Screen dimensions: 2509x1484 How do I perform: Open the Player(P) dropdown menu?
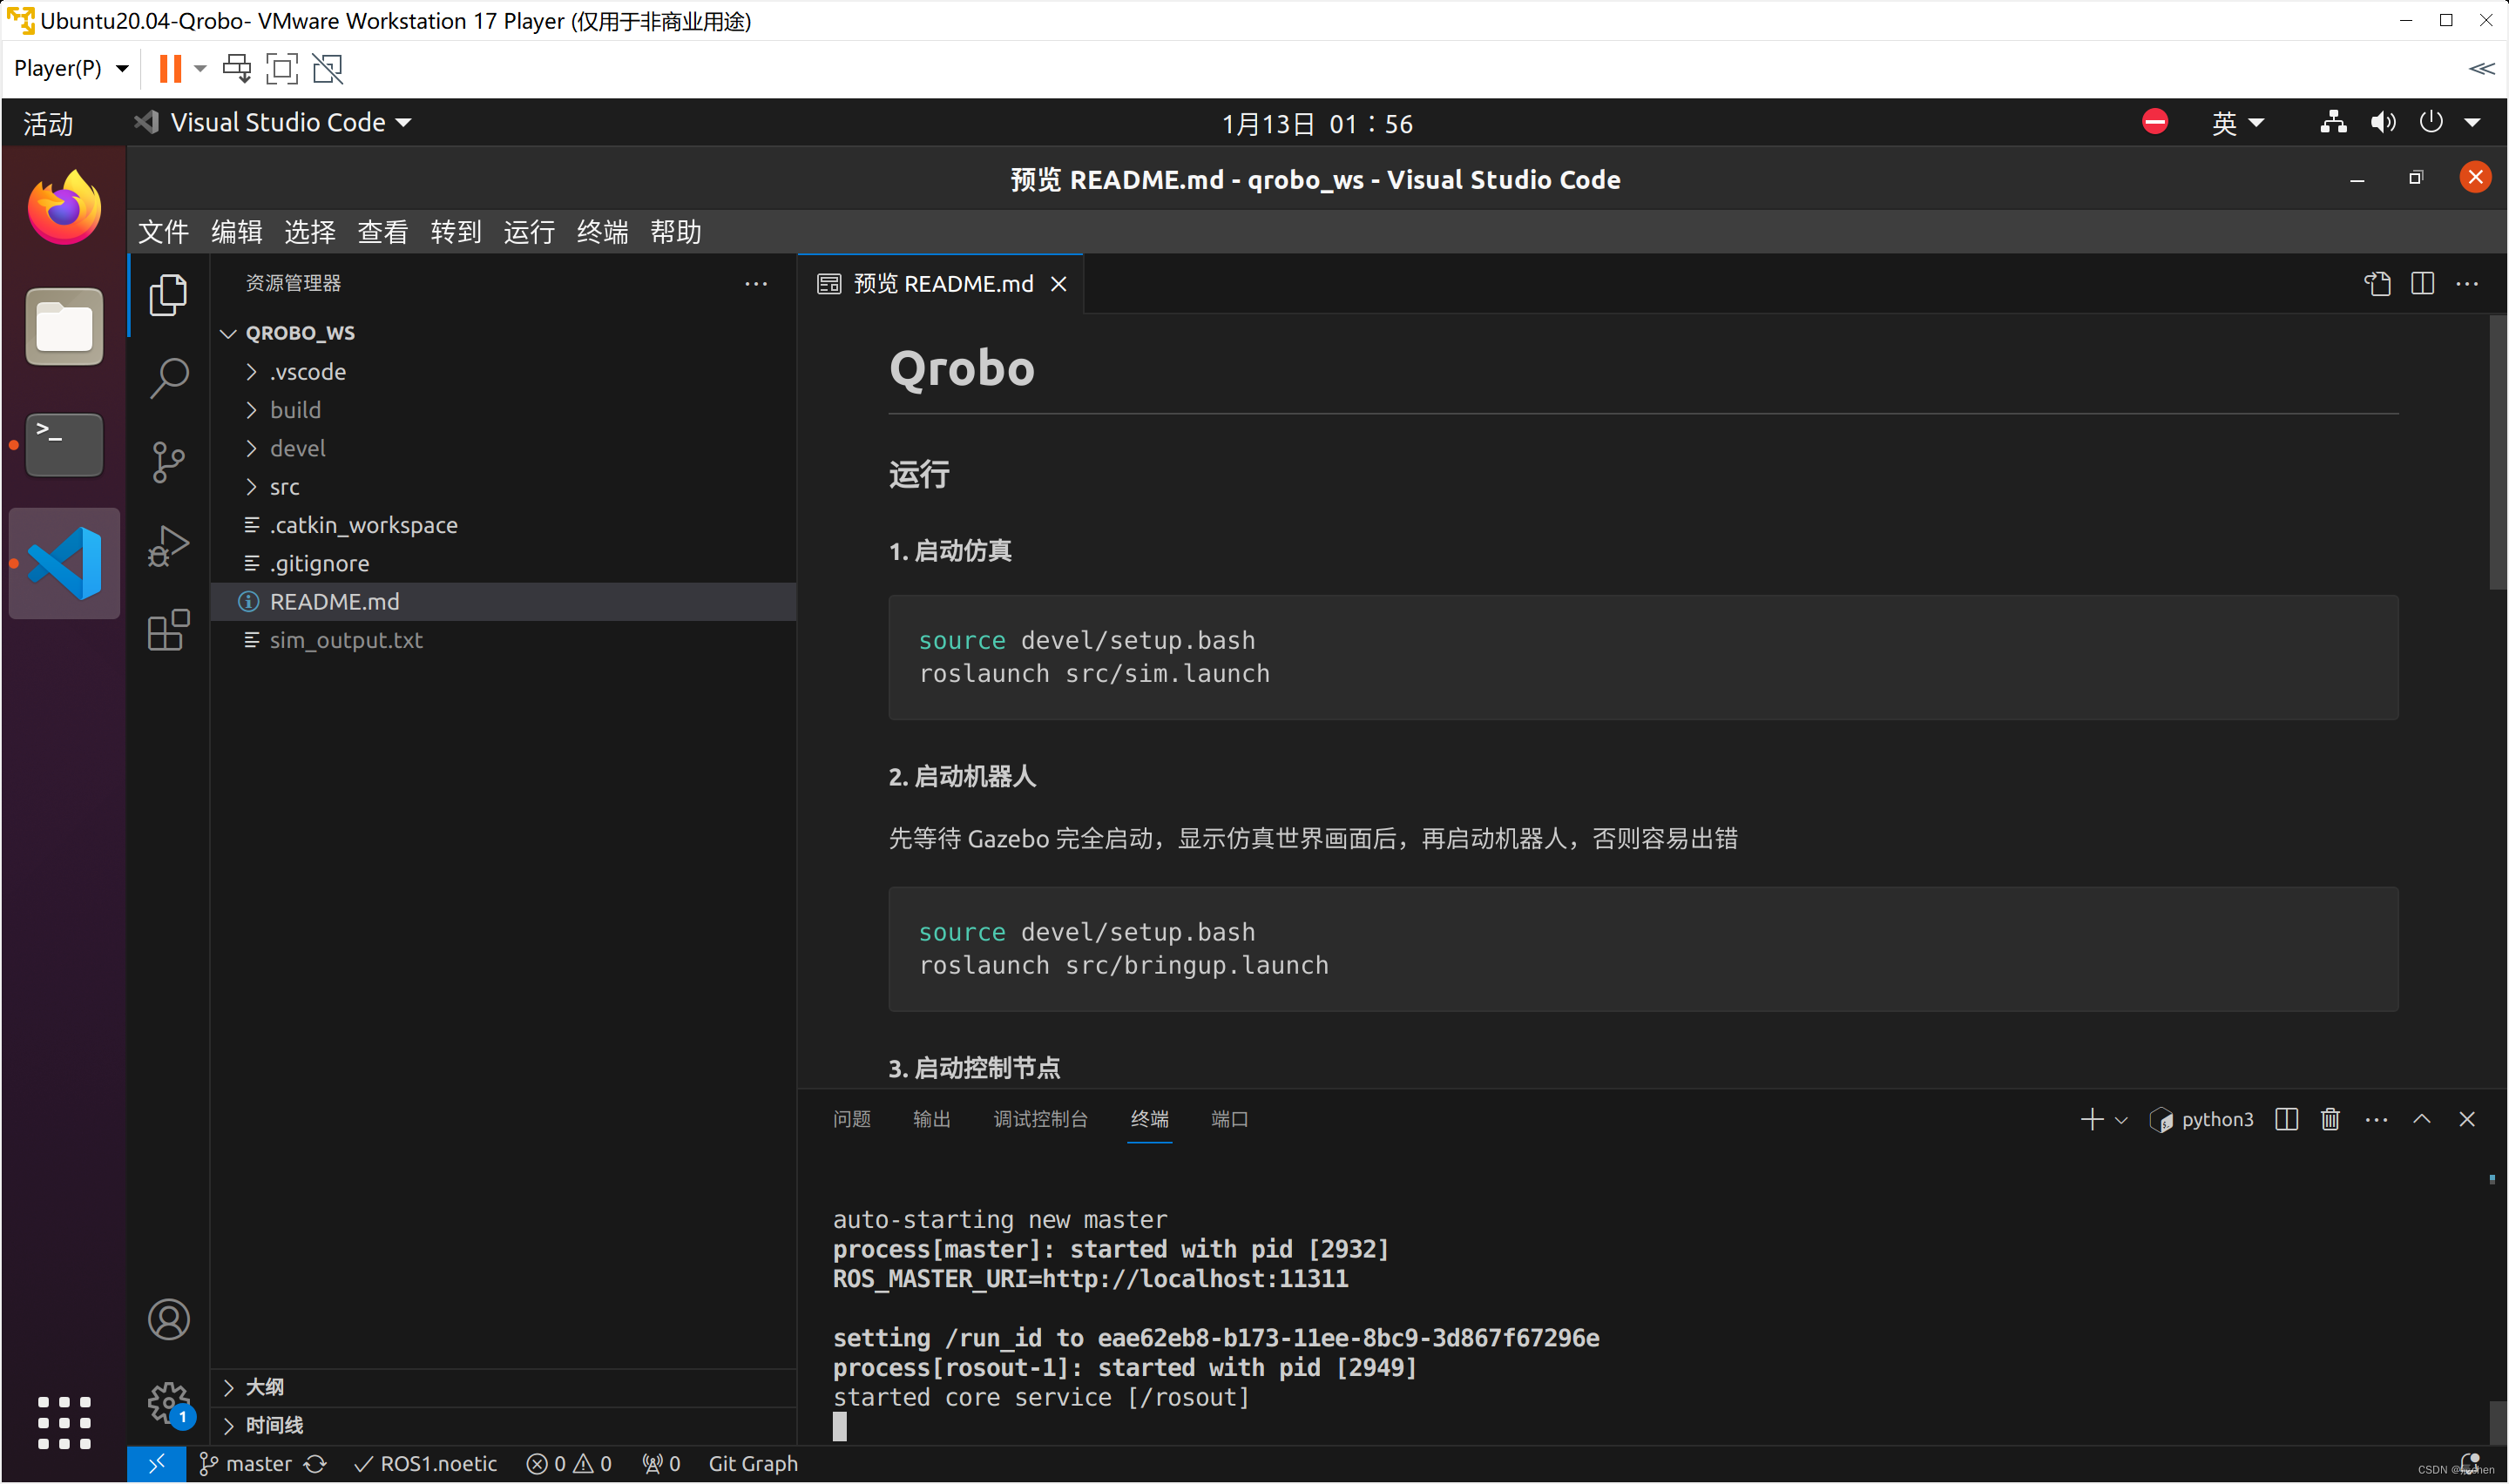point(71,69)
